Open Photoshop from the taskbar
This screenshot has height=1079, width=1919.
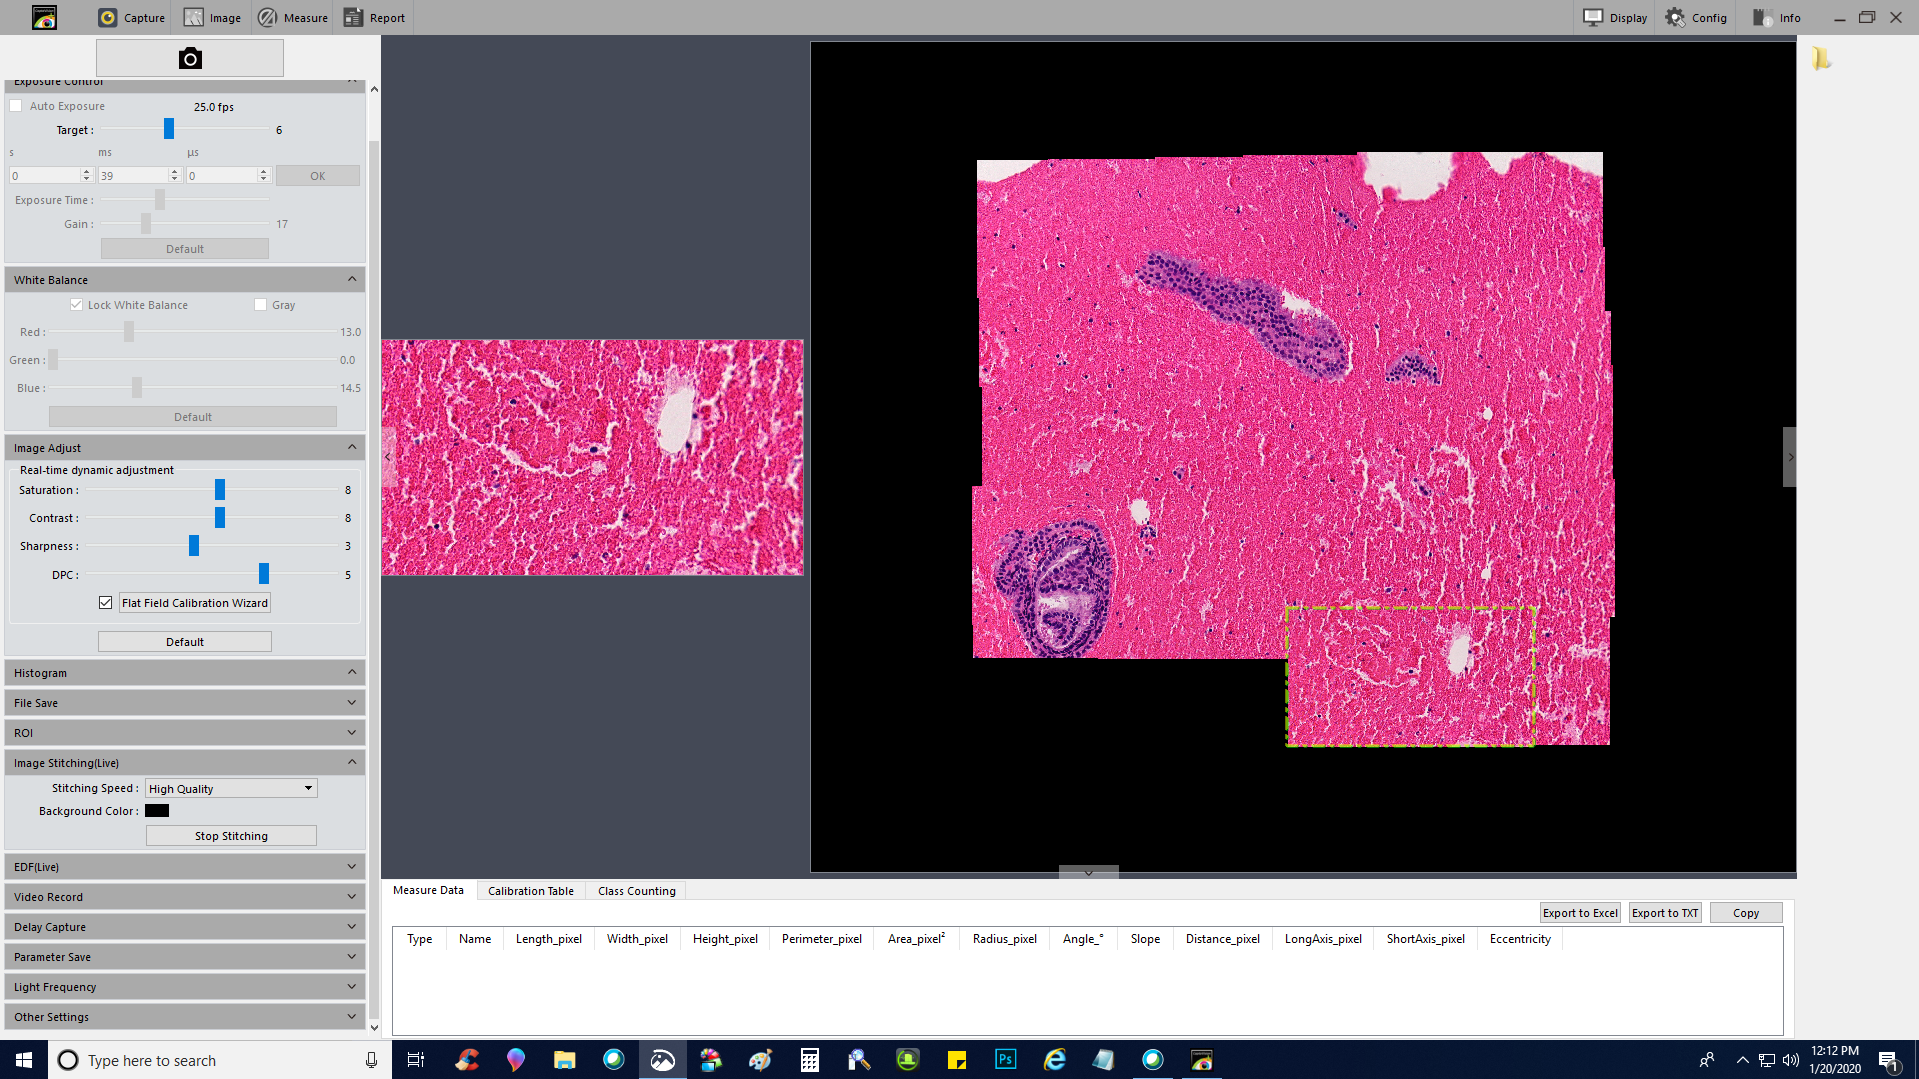[1005, 1060]
